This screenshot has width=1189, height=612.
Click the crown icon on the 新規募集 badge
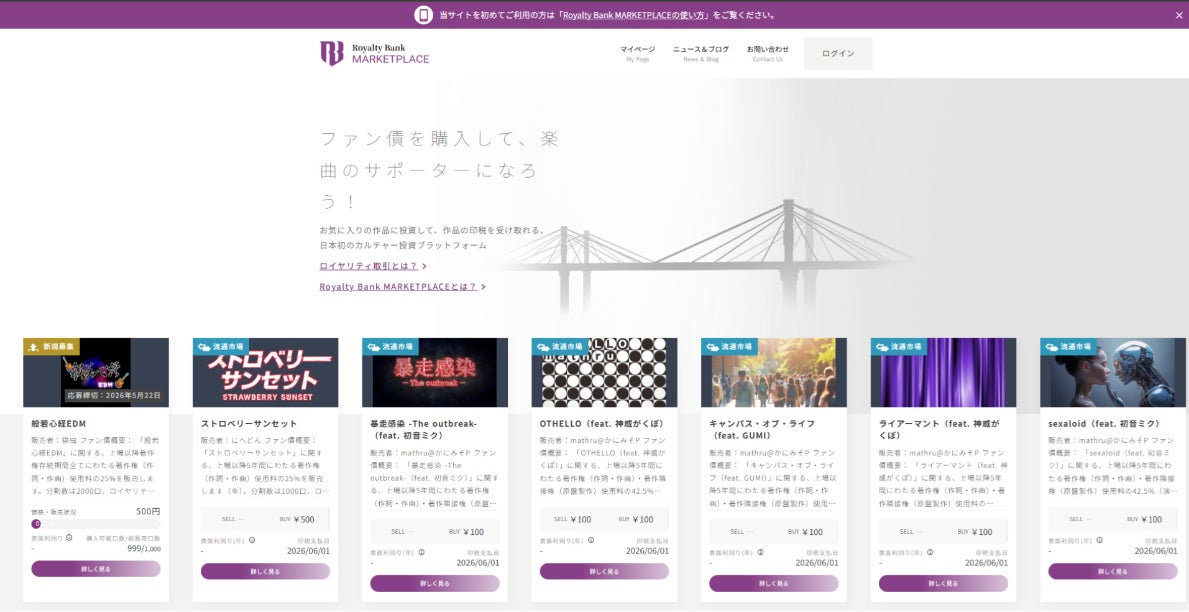point(33,347)
